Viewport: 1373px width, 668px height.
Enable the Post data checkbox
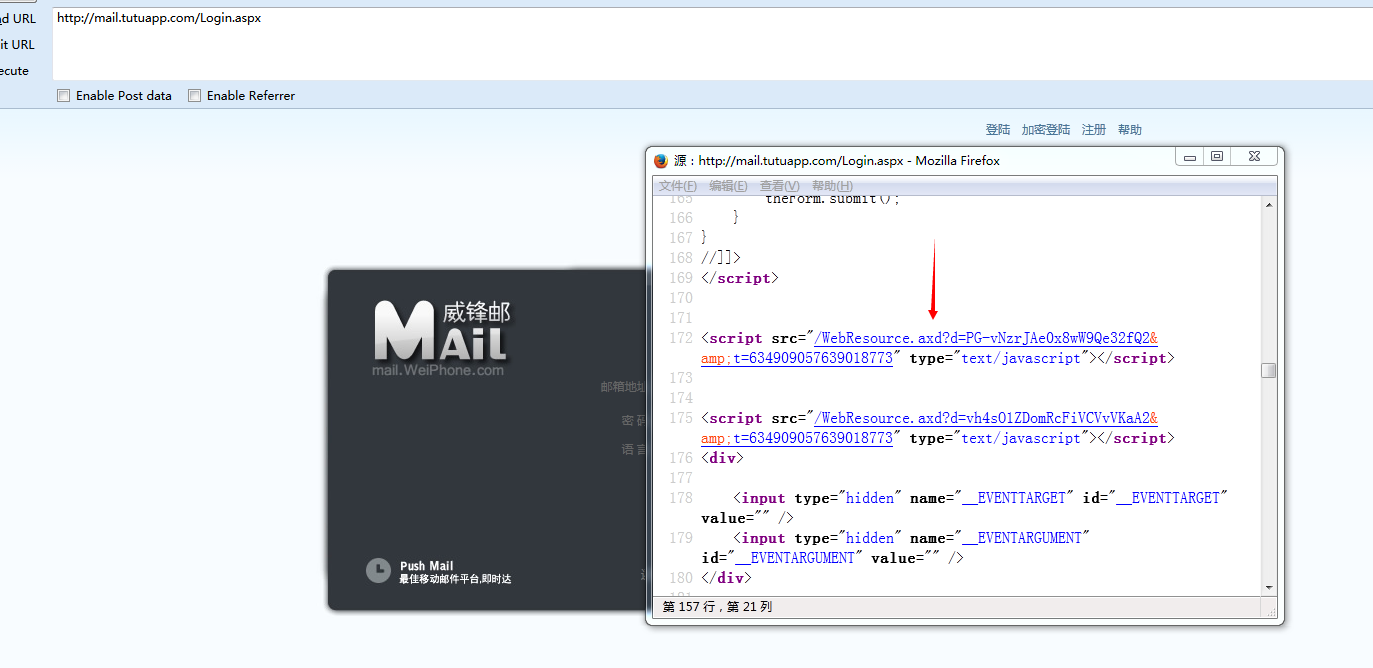coord(64,96)
